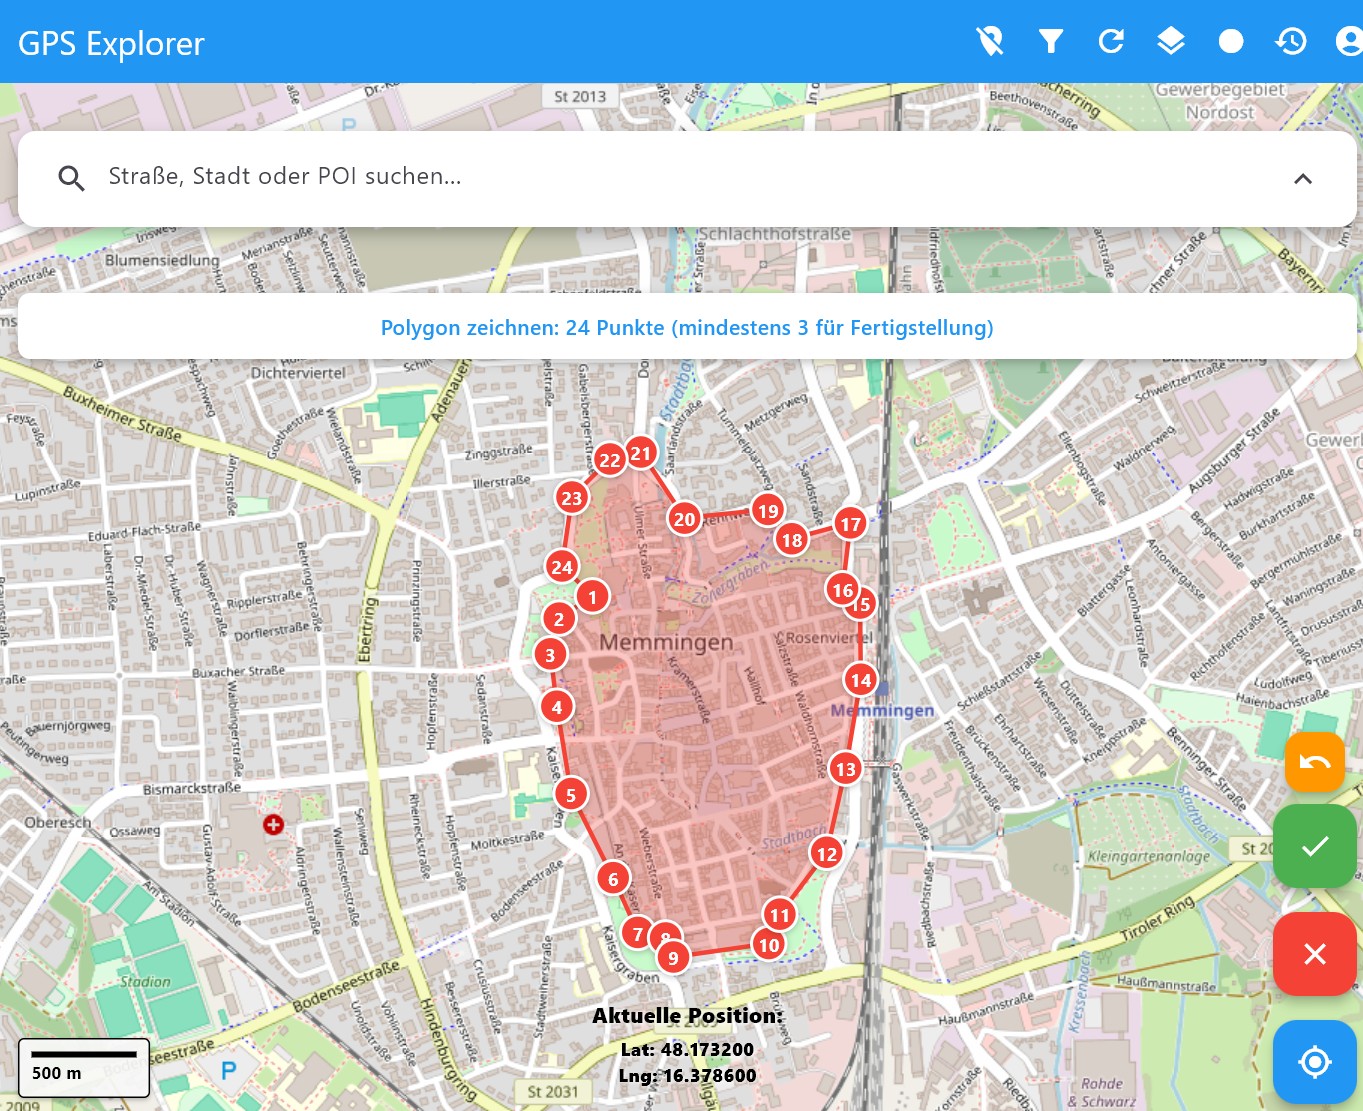Center map on current GPS location

pyautogui.click(x=1314, y=1061)
